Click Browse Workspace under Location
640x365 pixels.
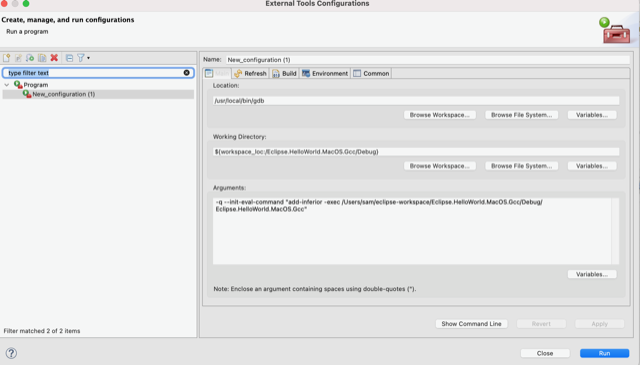coord(440,115)
